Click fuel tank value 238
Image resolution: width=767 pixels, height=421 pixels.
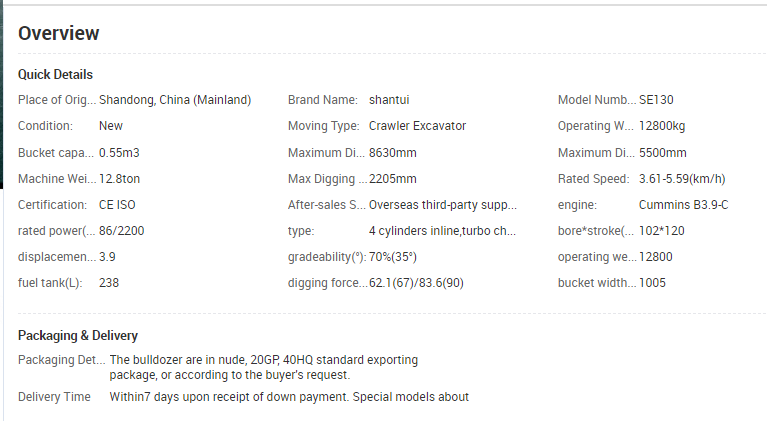(x=109, y=283)
